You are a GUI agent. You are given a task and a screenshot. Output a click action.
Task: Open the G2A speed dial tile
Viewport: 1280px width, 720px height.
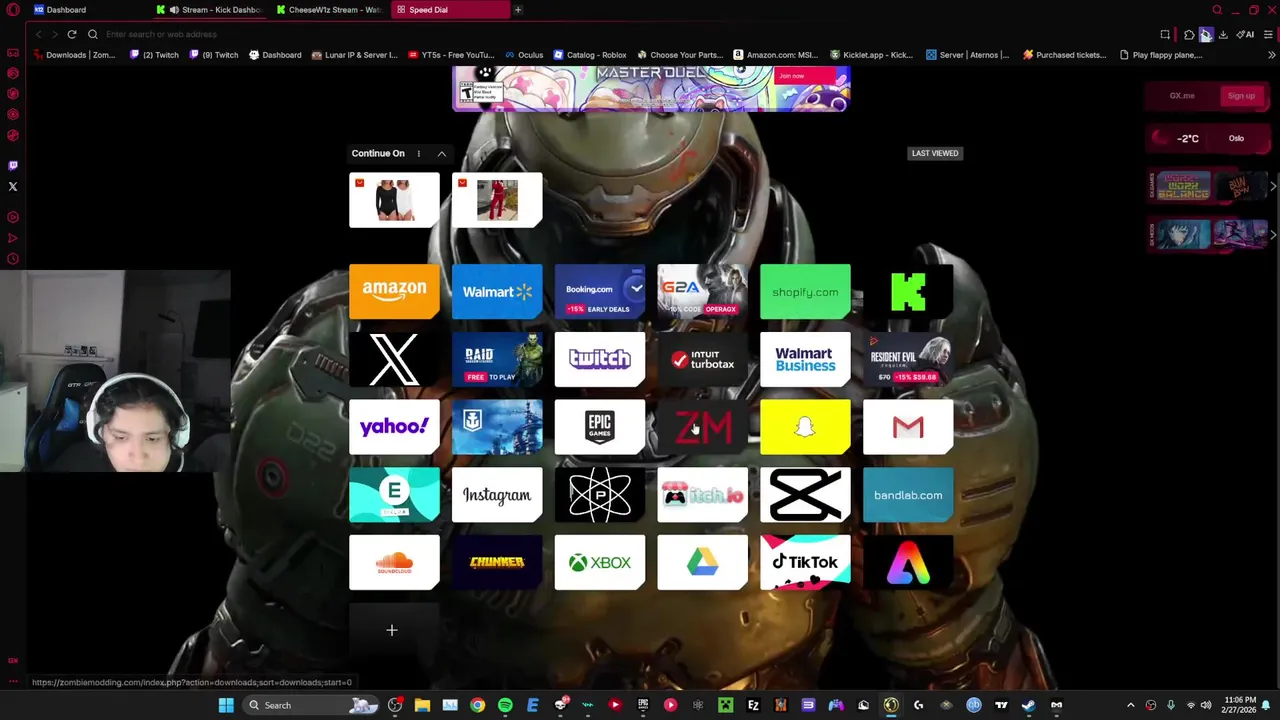(x=702, y=291)
